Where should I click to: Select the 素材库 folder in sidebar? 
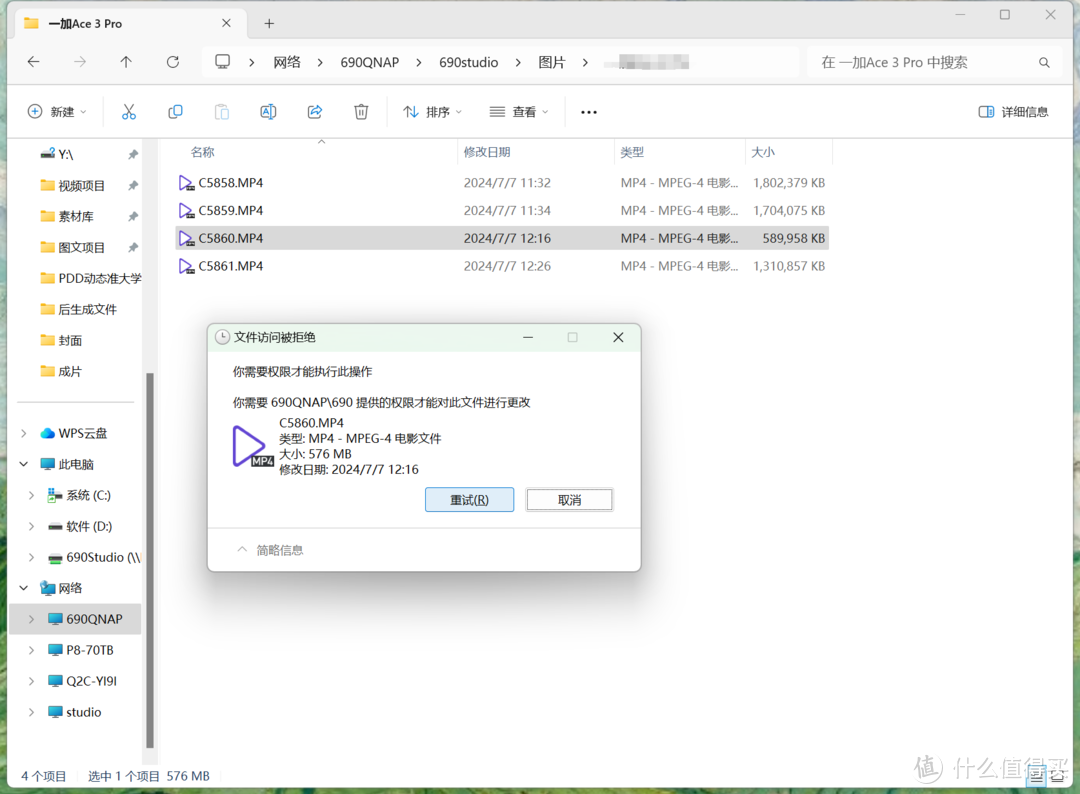pos(75,216)
